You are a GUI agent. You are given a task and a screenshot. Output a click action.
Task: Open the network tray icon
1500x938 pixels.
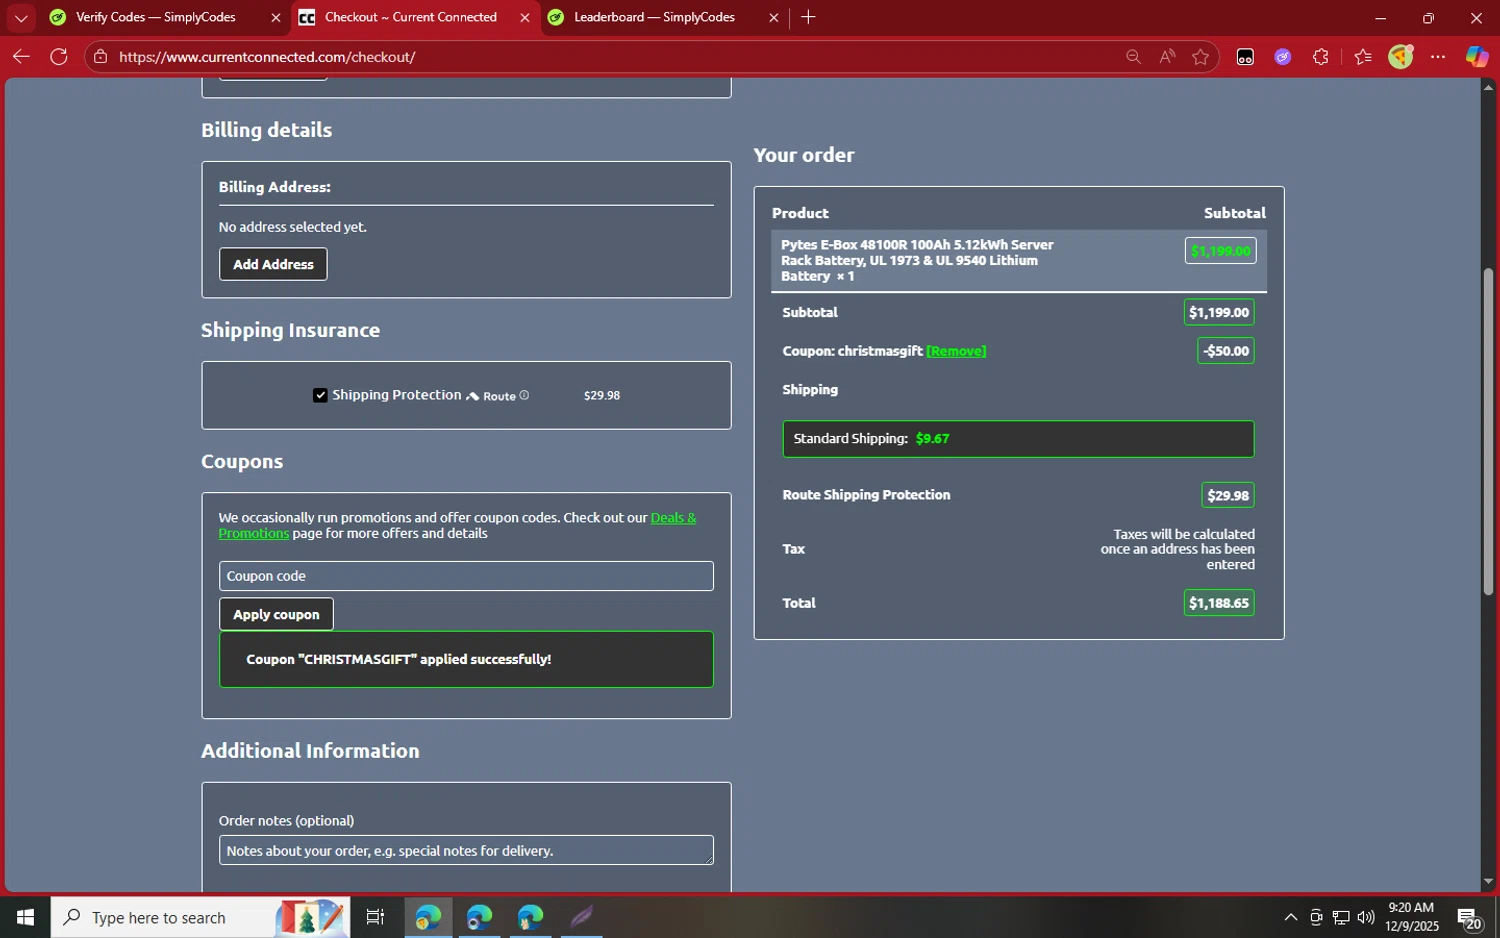[1341, 917]
